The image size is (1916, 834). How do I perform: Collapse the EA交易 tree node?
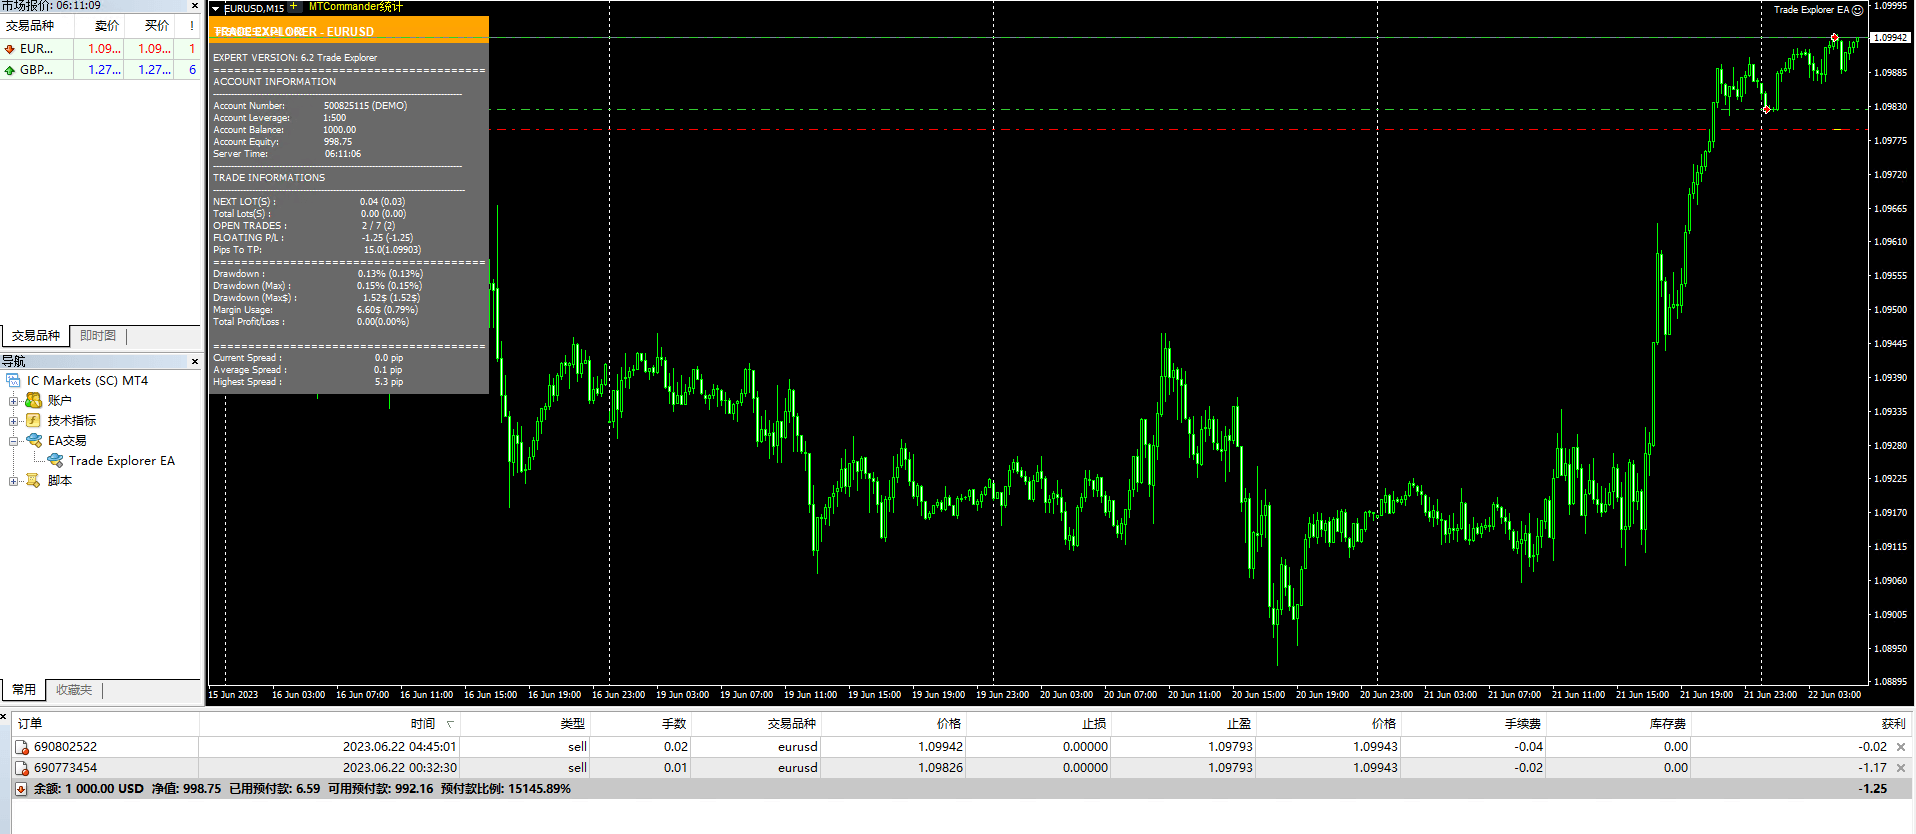14,441
